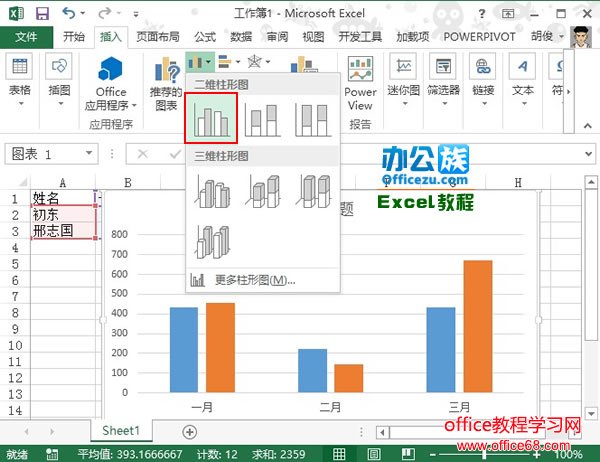Open the 文本 text group
This screenshot has height=462, width=600.
coord(522,80)
